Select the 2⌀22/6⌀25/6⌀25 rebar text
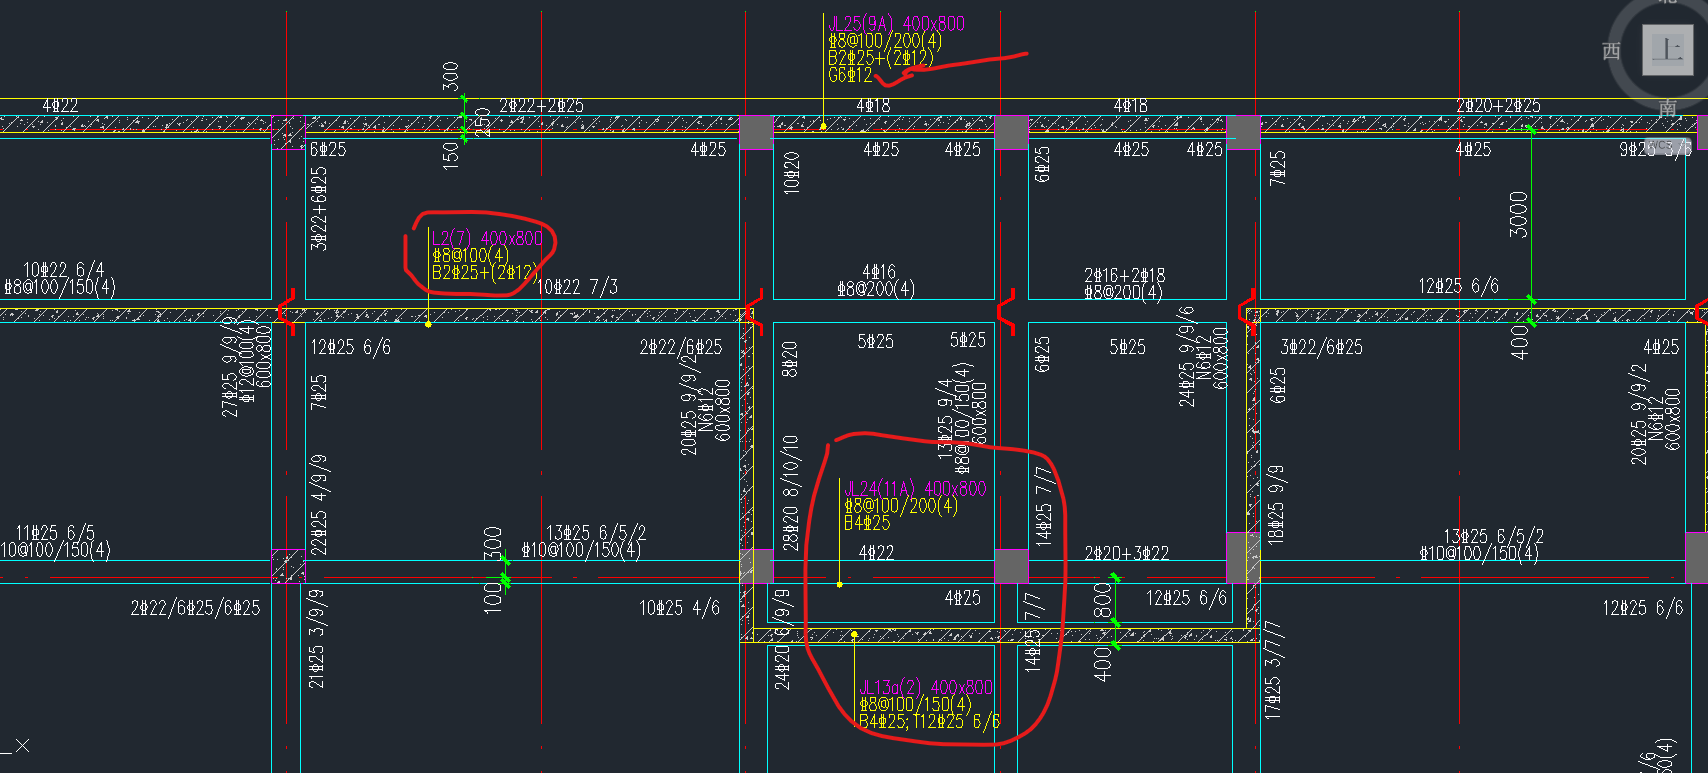This screenshot has width=1708, height=773. coord(195,608)
